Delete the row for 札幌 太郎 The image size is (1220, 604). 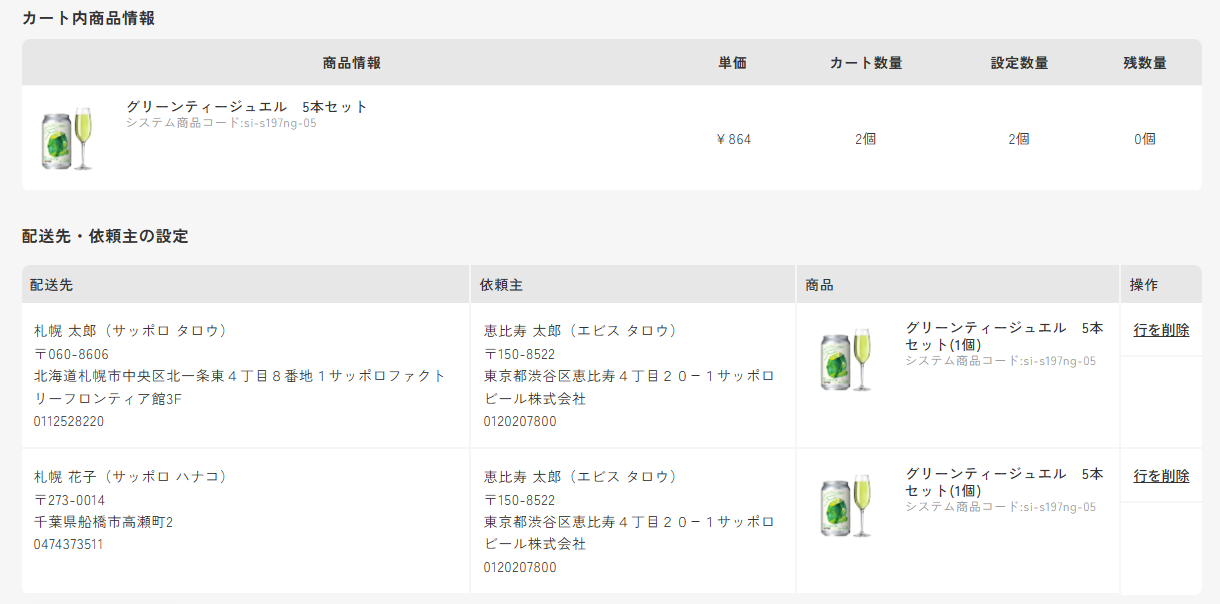1161,330
